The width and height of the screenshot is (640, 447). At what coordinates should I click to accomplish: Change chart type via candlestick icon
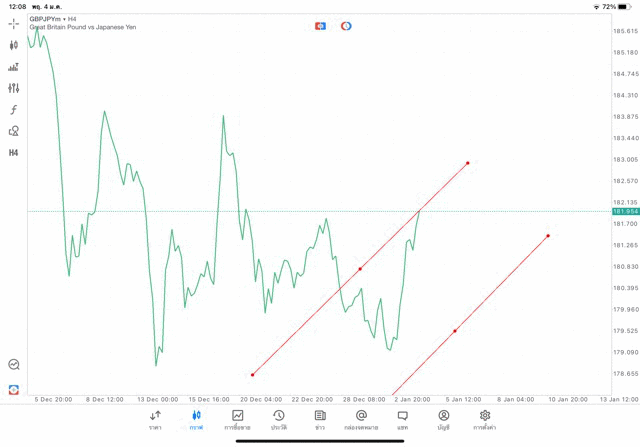pos(14,45)
